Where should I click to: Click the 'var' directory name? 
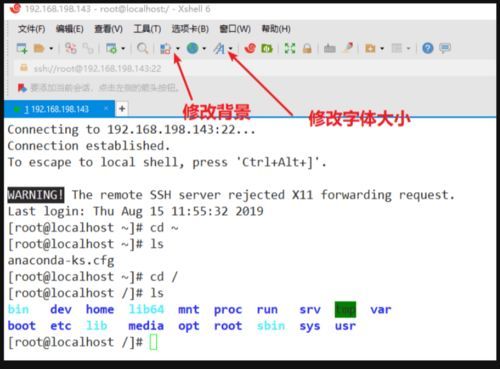(x=381, y=310)
